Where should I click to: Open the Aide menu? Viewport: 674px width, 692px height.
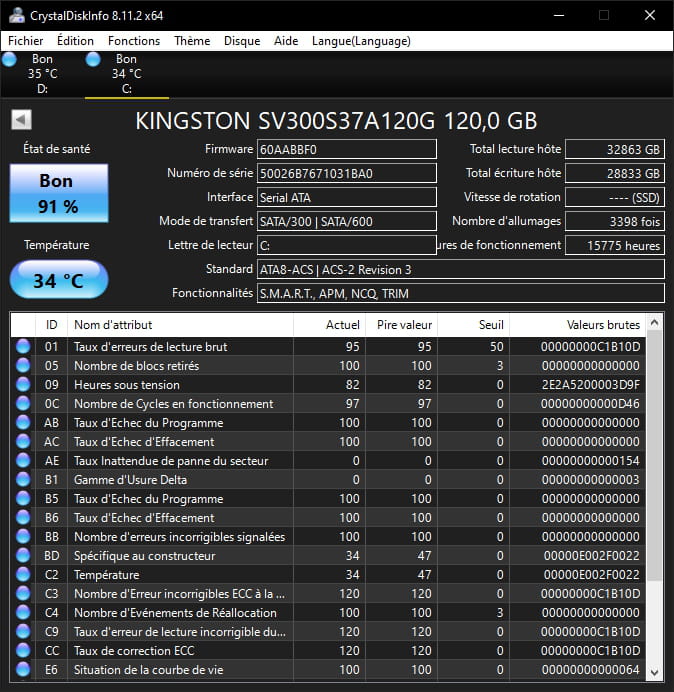tap(286, 41)
